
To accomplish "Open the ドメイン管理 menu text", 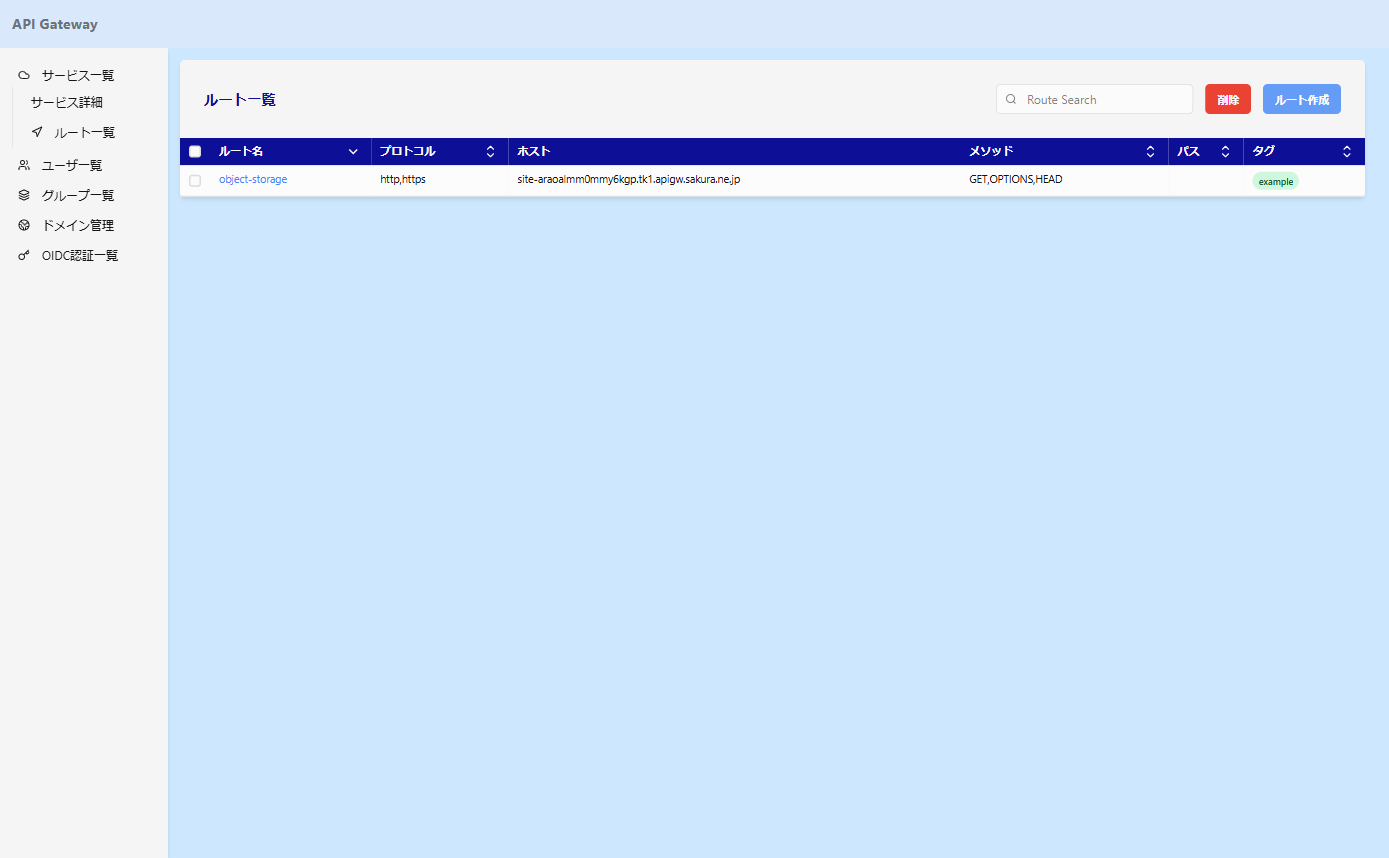I will 78,225.
